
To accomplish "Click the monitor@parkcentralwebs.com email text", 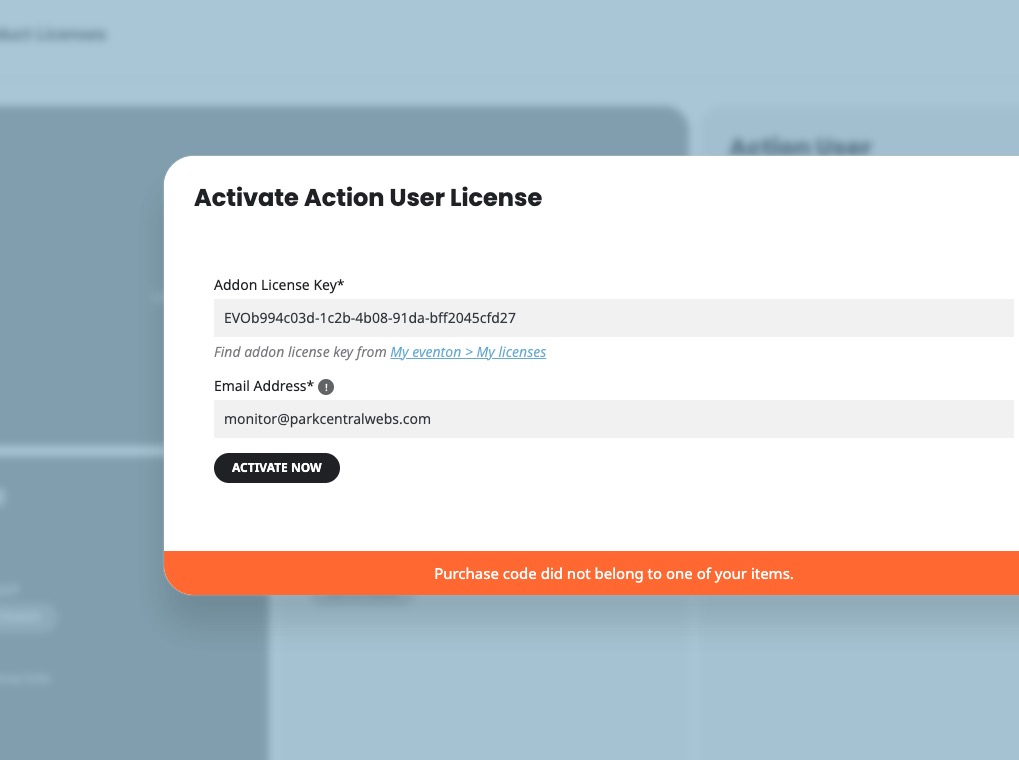I will pyautogui.click(x=327, y=419).
